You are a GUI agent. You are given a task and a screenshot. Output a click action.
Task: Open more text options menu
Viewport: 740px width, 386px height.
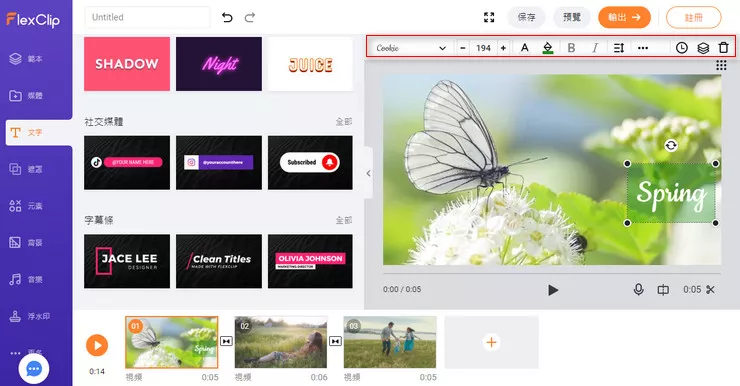(x=643, y=48)
